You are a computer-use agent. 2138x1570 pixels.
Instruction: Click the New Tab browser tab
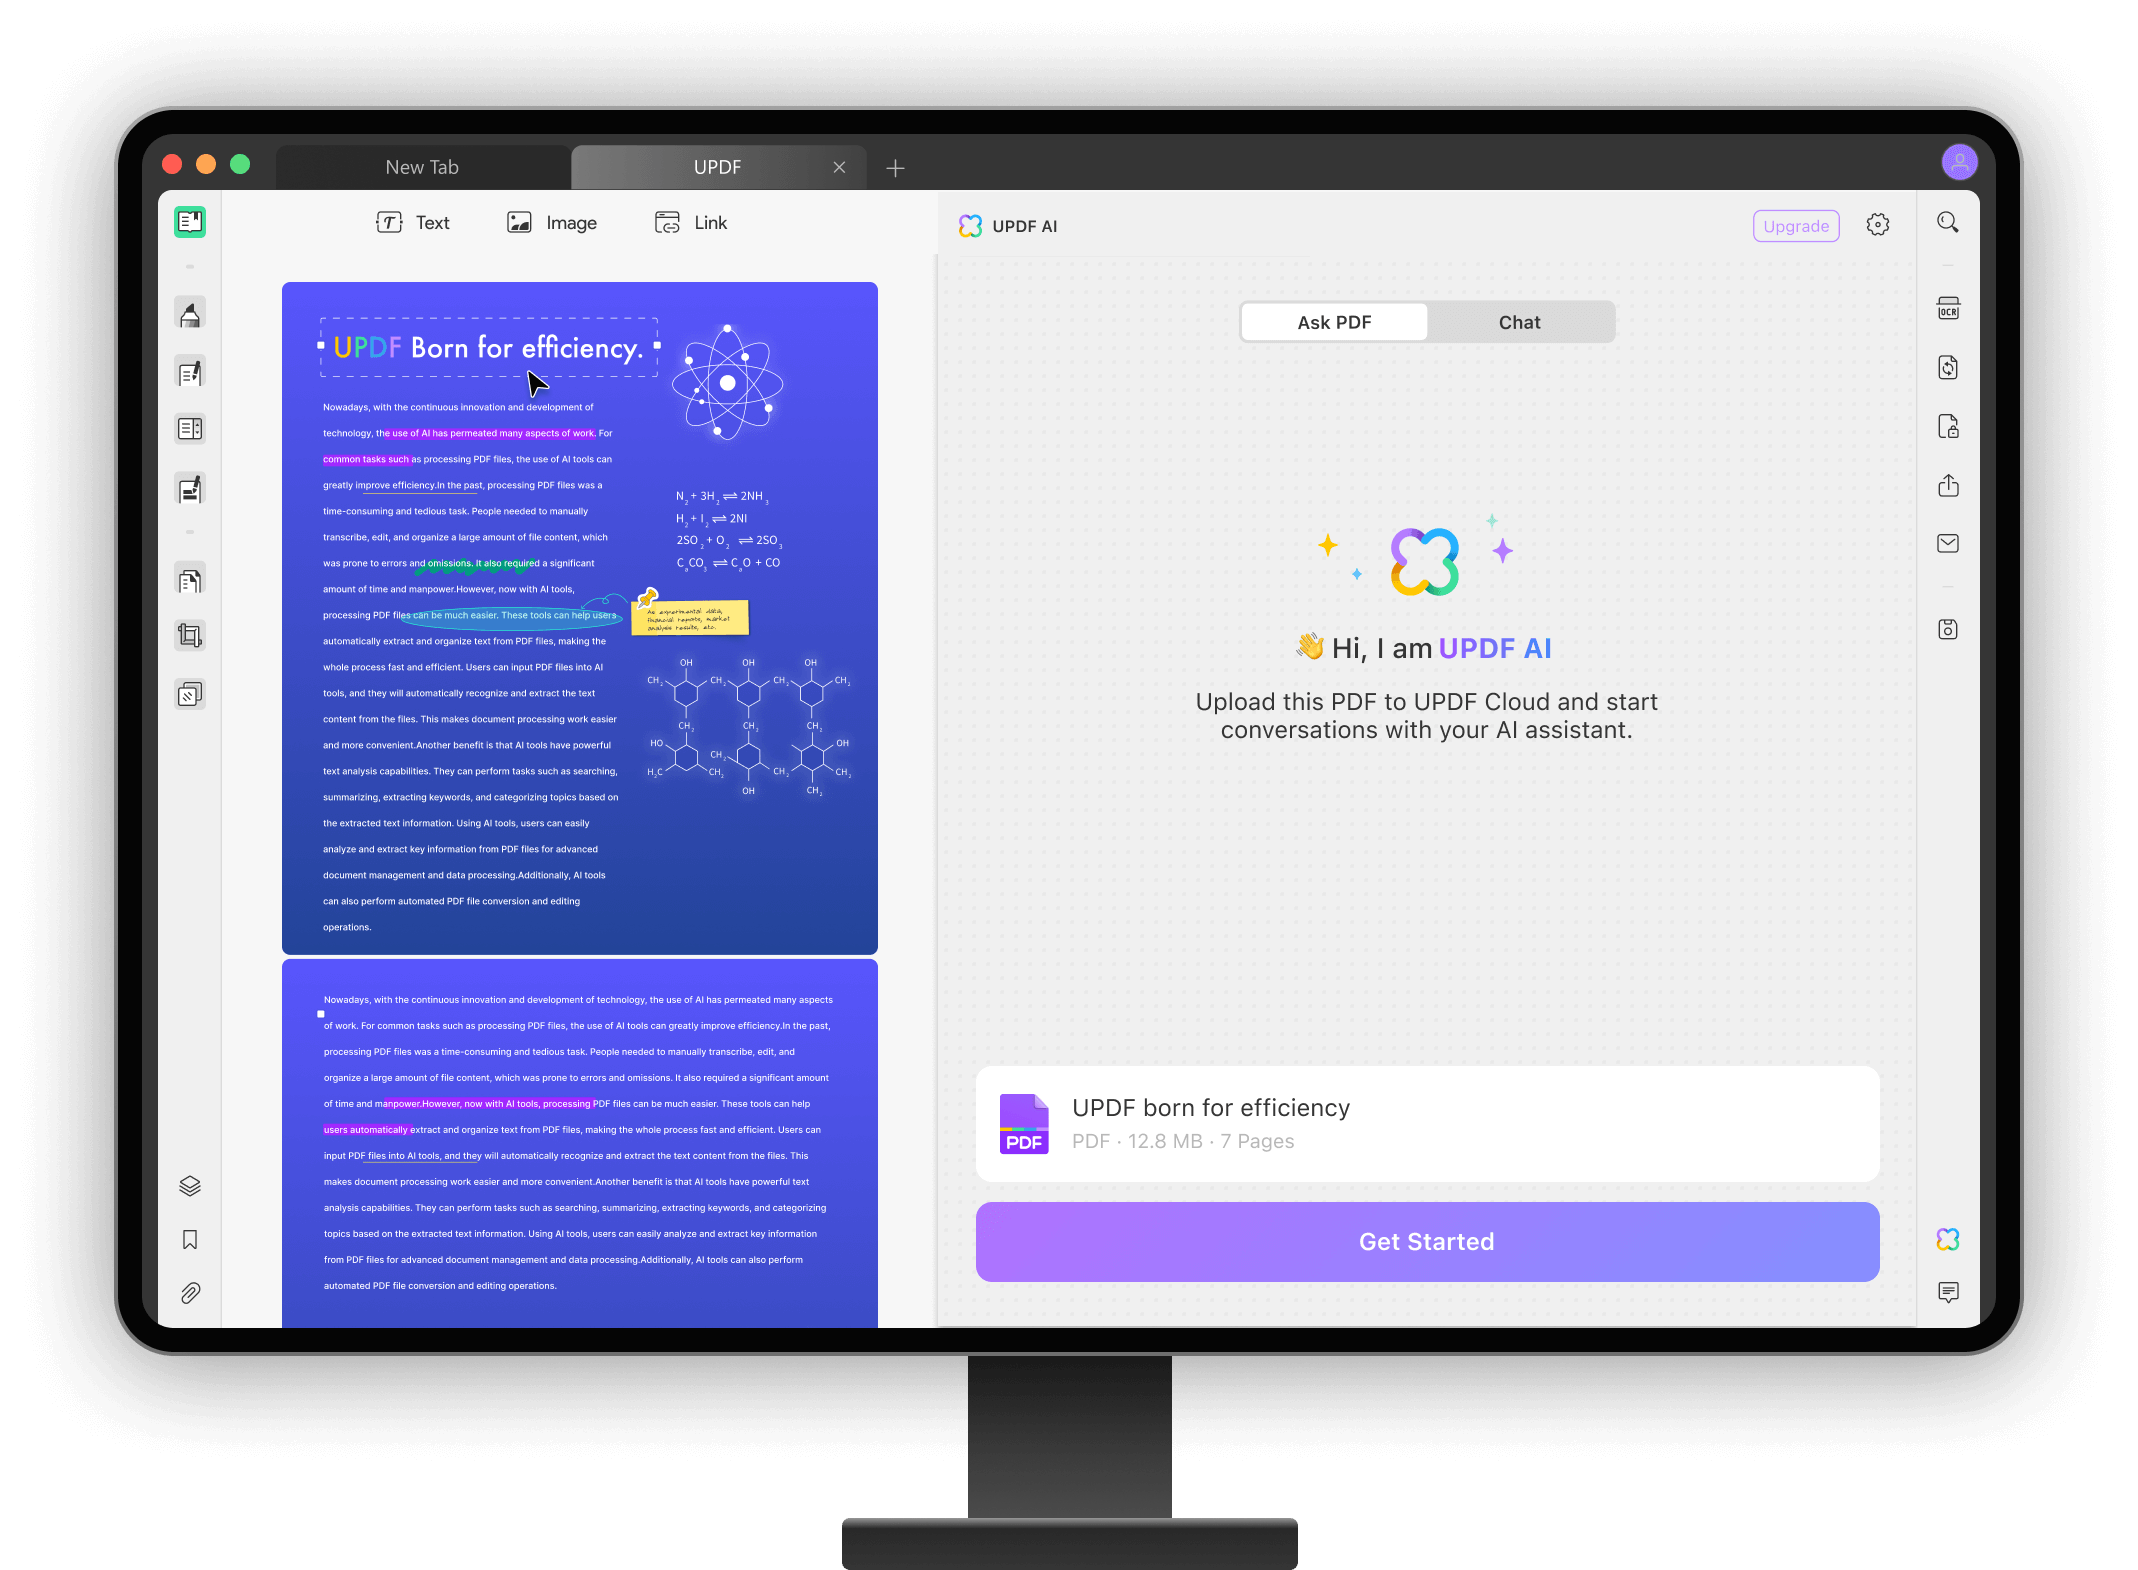point(422,164)
